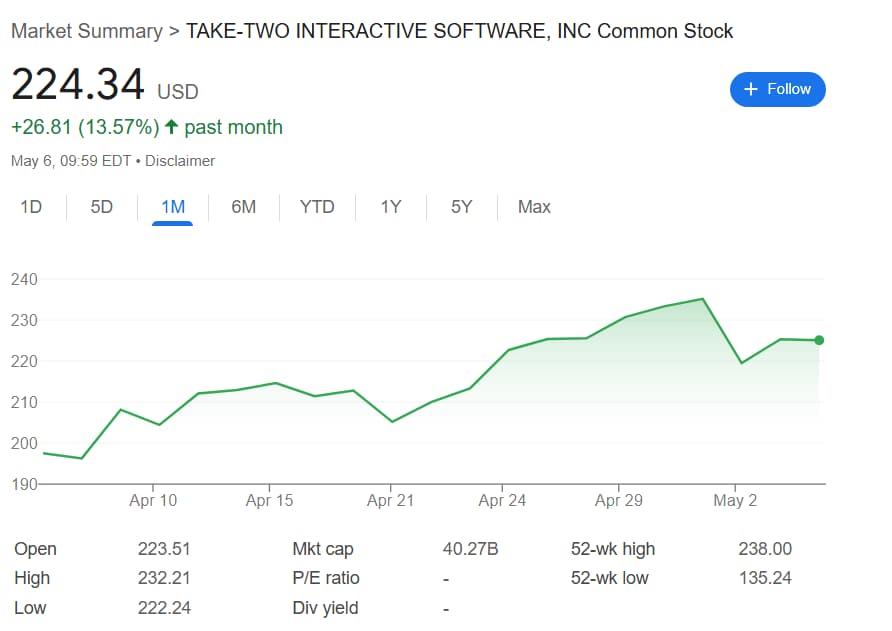Click the Apr 29 axis label

click(x=618, y=501)
